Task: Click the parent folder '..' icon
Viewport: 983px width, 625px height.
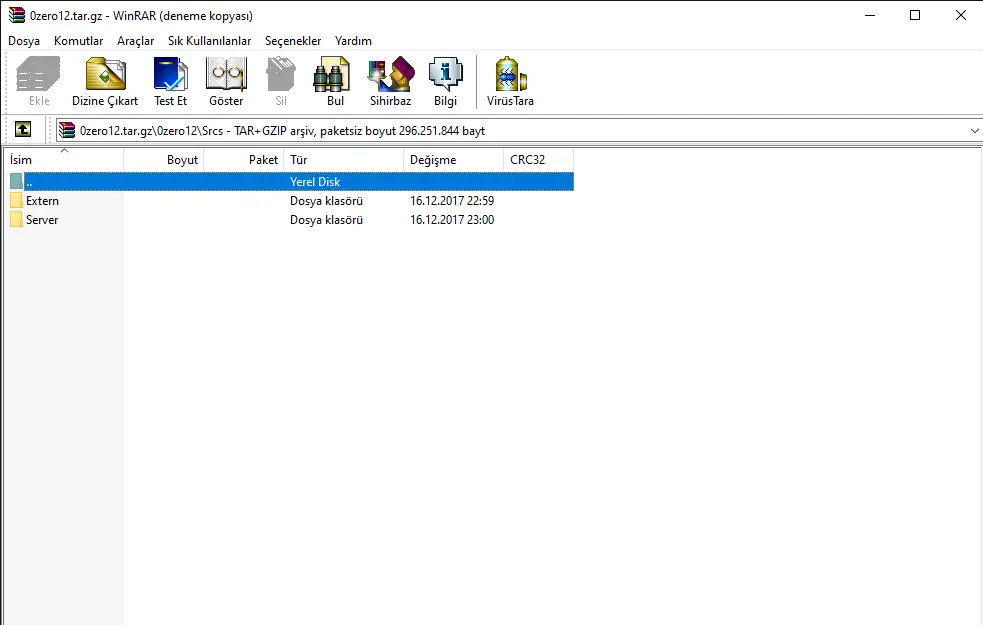Action: (16, 182)
